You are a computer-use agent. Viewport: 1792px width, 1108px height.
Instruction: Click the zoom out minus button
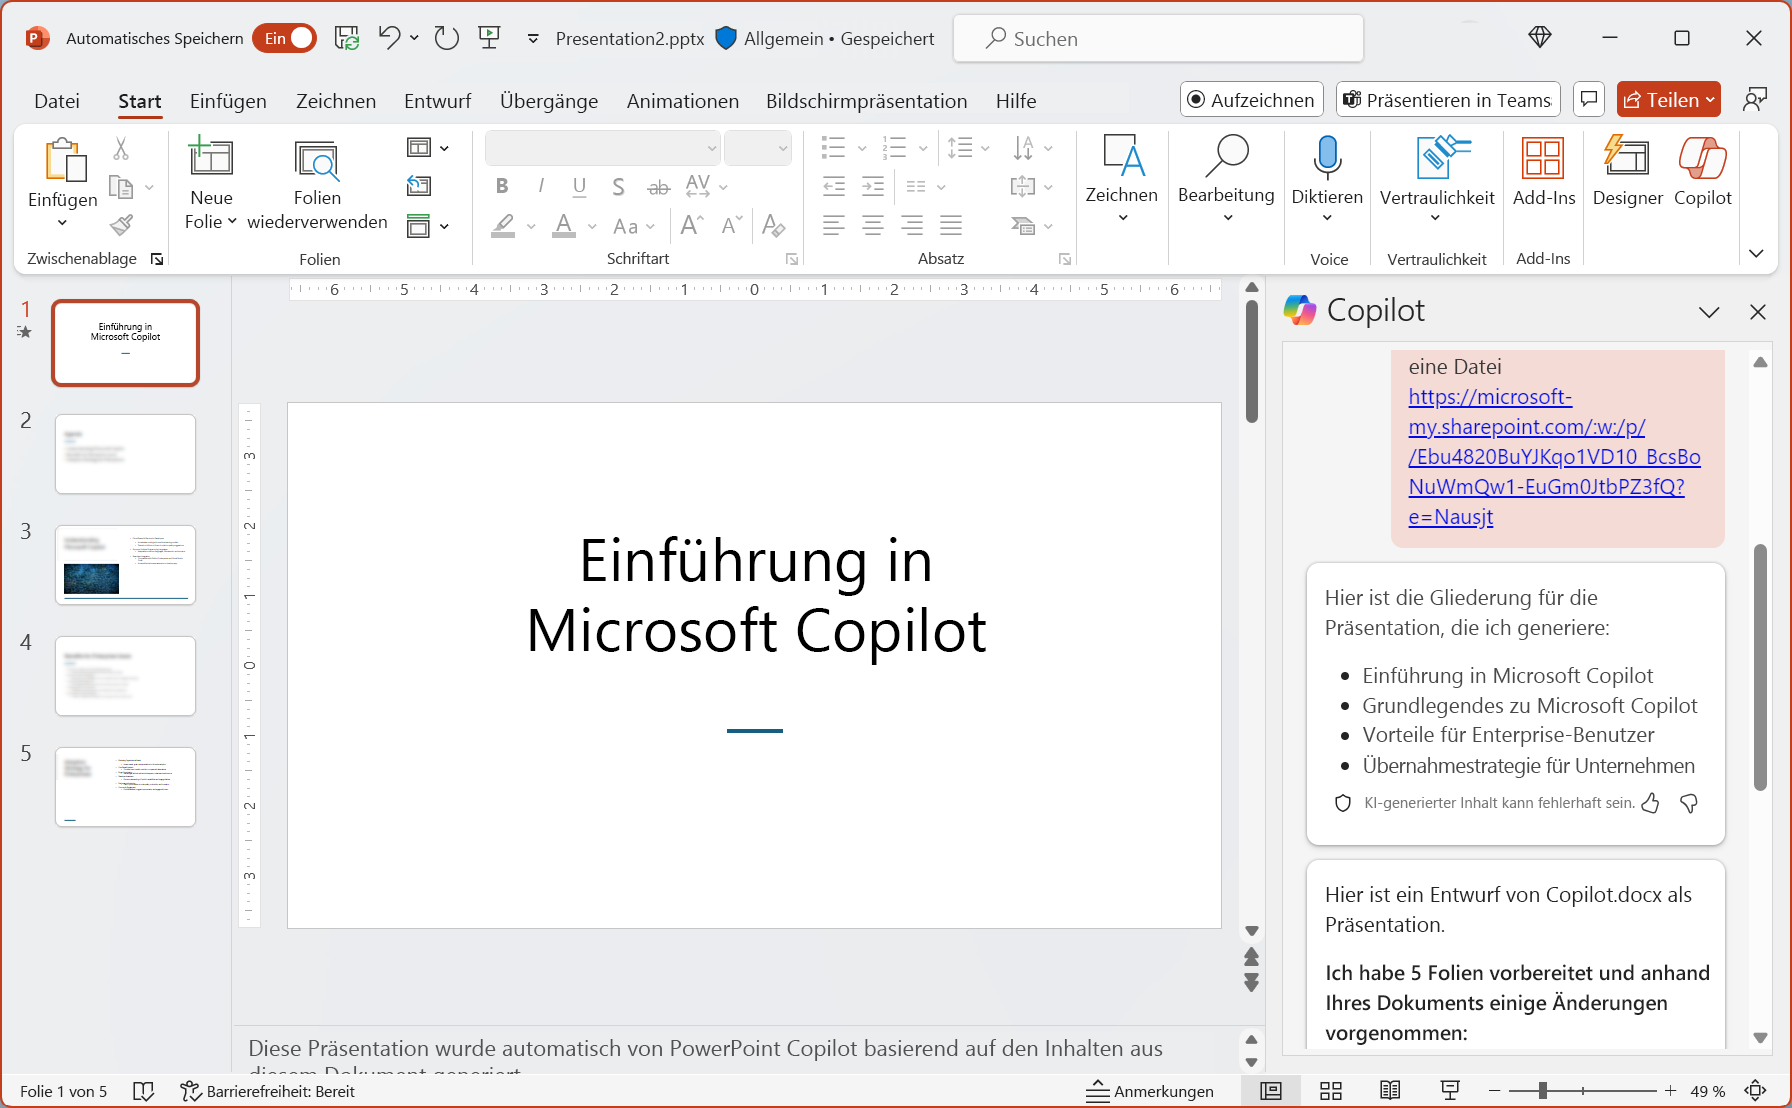click(x=1494, y=1091)
